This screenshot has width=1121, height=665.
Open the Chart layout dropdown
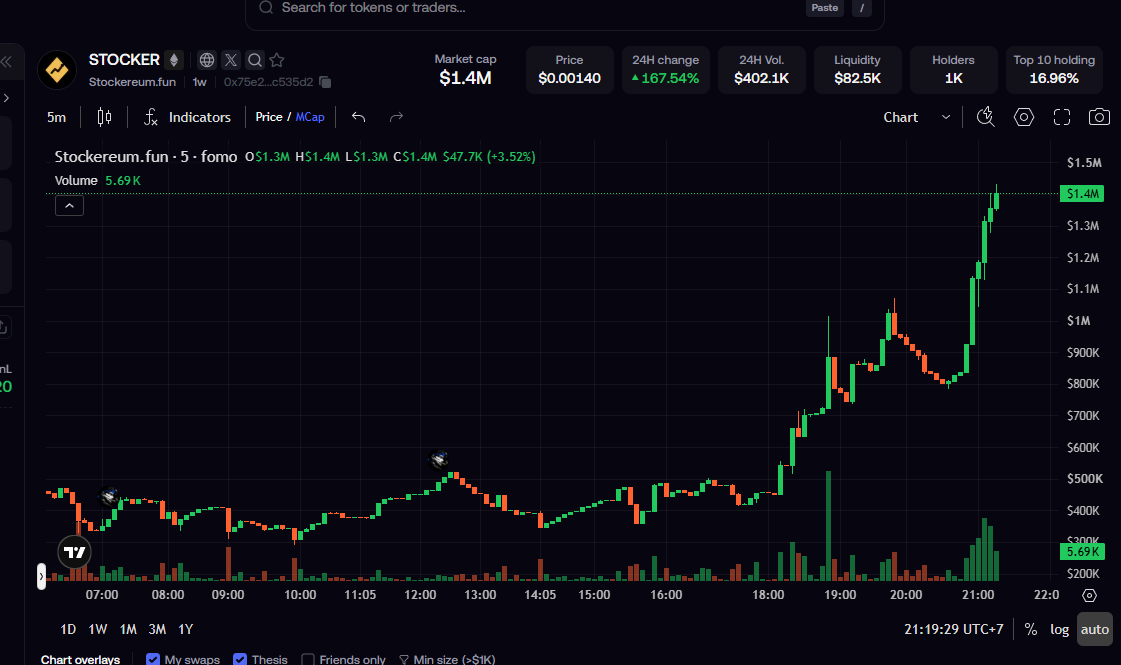point(916,117)
